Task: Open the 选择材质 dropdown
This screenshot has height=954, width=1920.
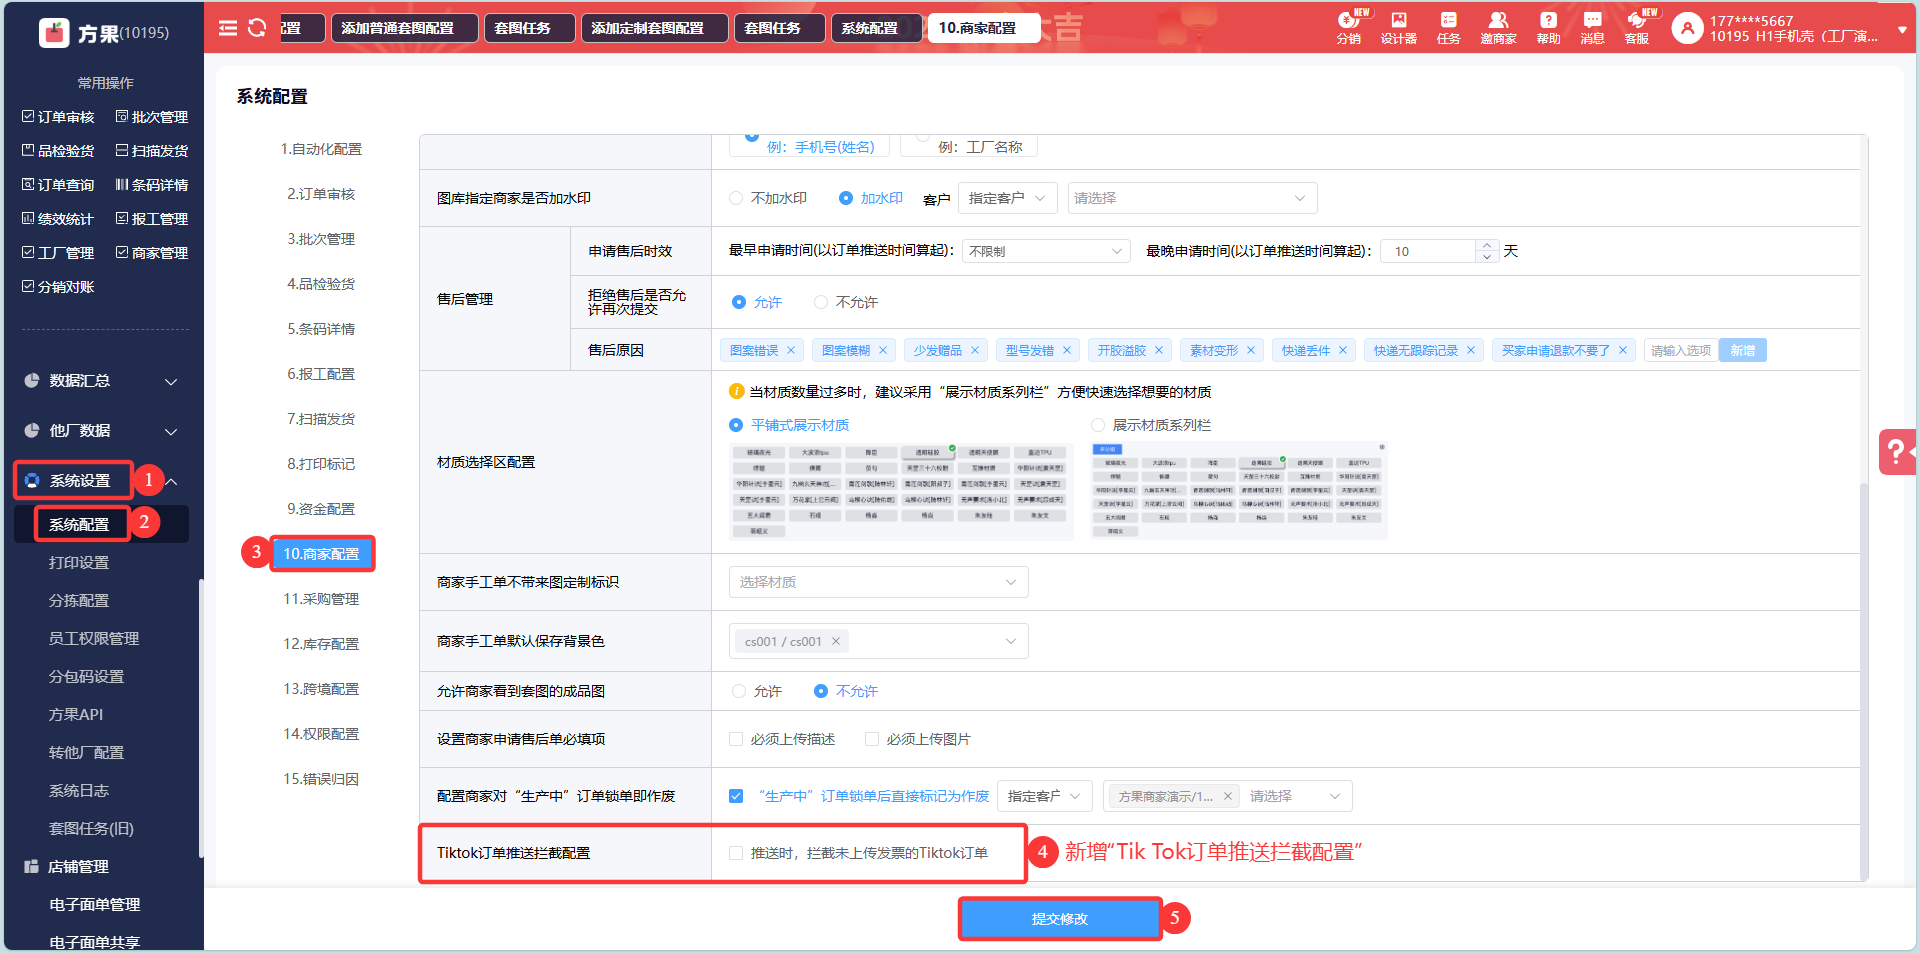Action: pos(877,582)
